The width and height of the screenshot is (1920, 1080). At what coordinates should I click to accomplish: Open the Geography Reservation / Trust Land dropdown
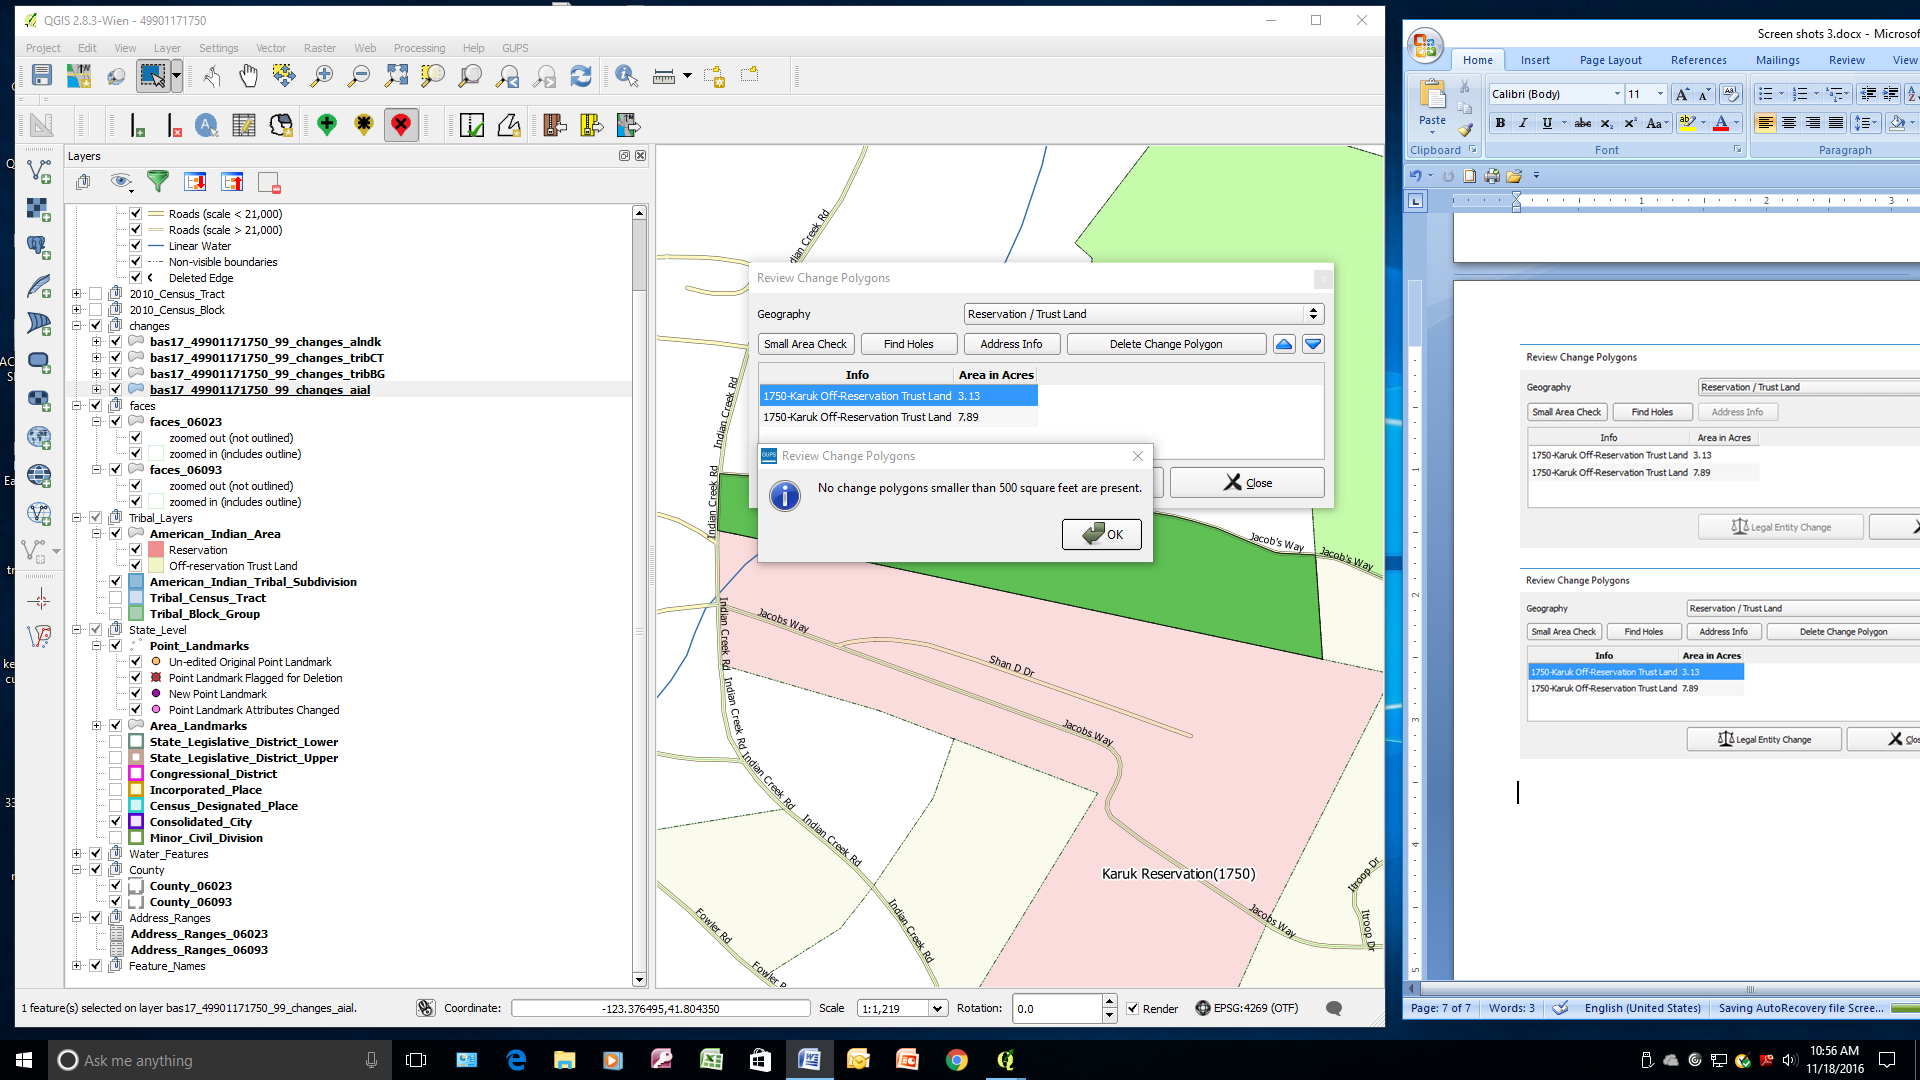[x=1143, y=314]
